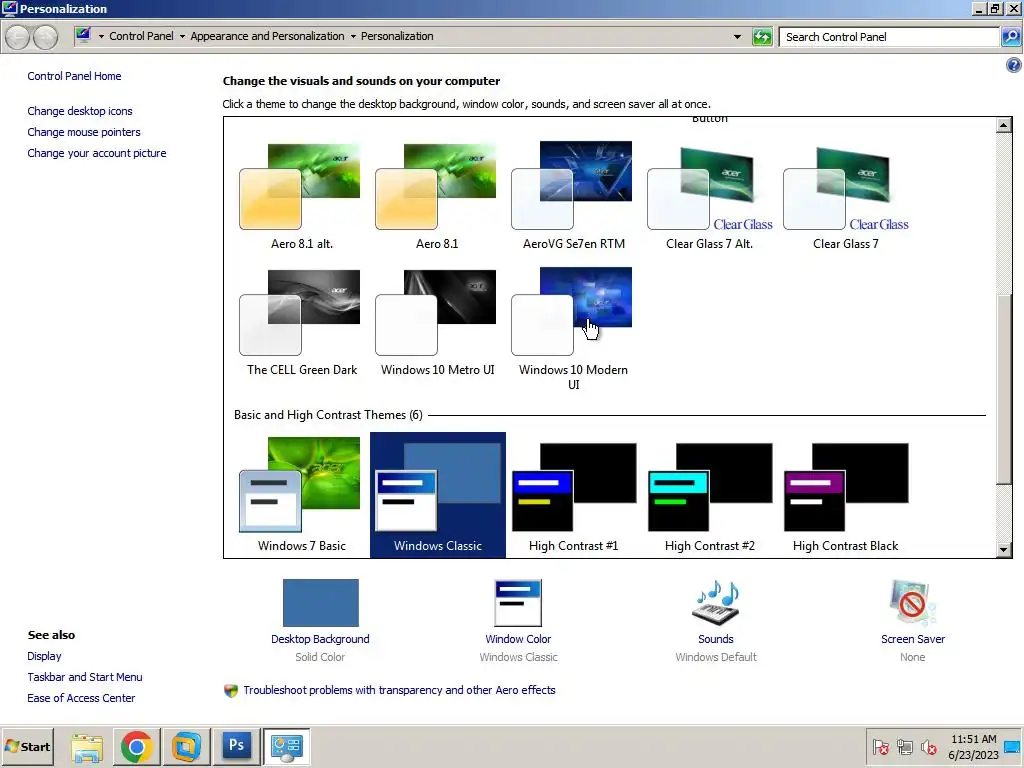Launch Google Chrome from the taskbar
The image size is (1024, 768).
136,747
